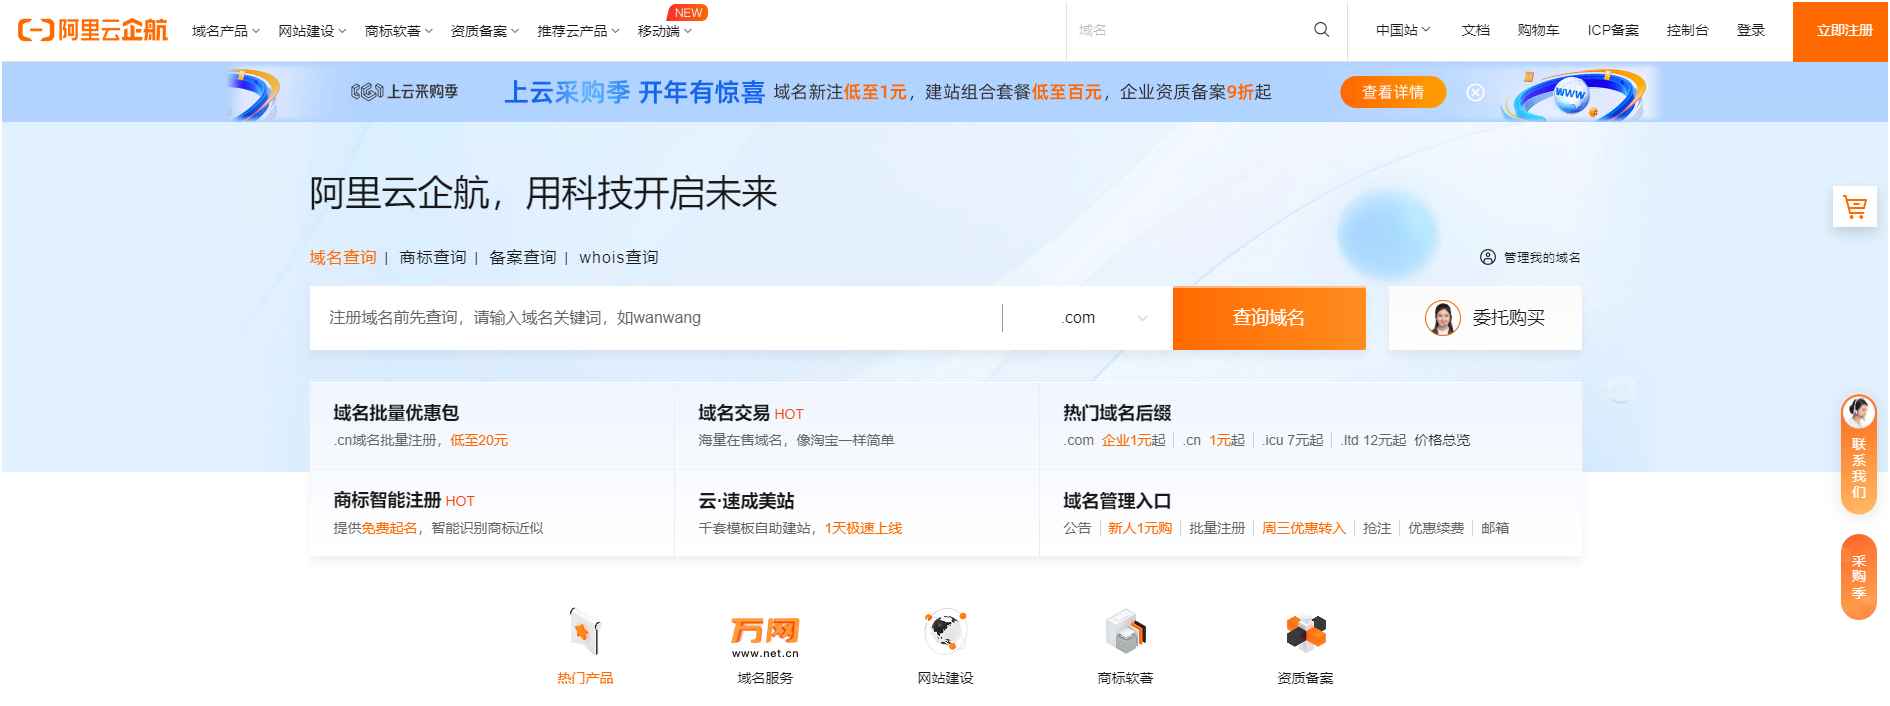Expand the 资质备案 navigation menu
Viewport: 1890px width, 706px height.
pyautogui.click(x=484, y=31)
